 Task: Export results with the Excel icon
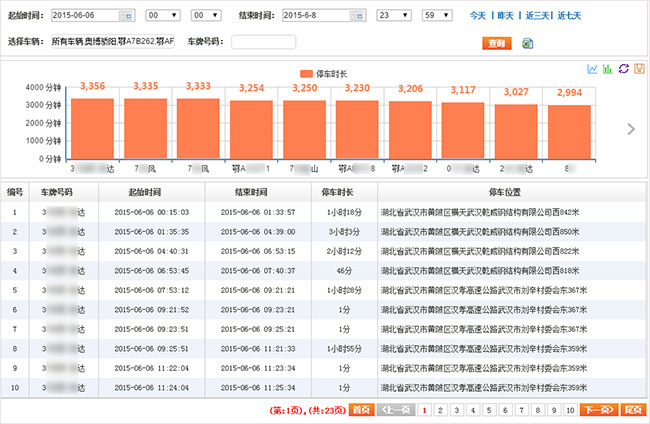coord(528,43)
